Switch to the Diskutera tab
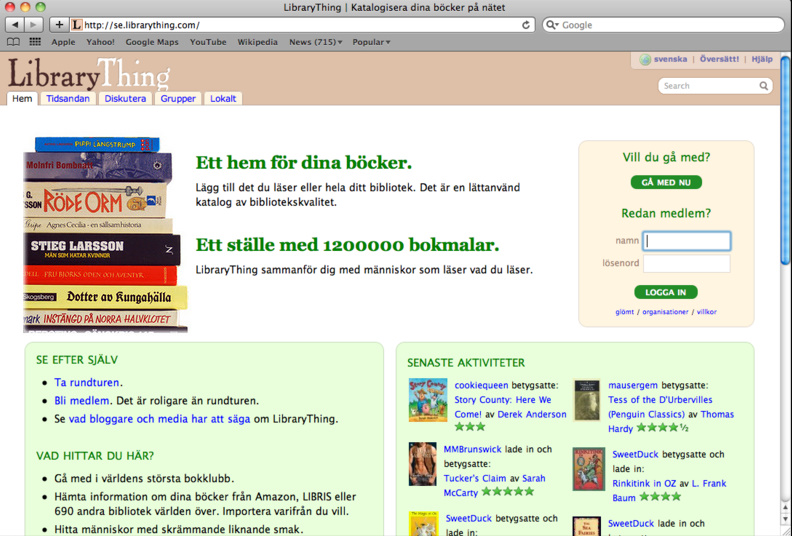This screenshot has height=536, width=792. point(125,99)
